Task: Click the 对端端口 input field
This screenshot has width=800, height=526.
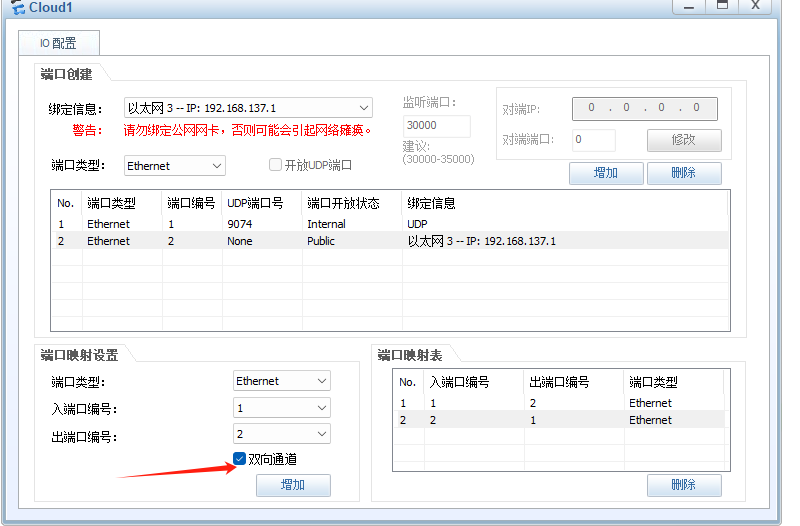Action: click(593, 140)
